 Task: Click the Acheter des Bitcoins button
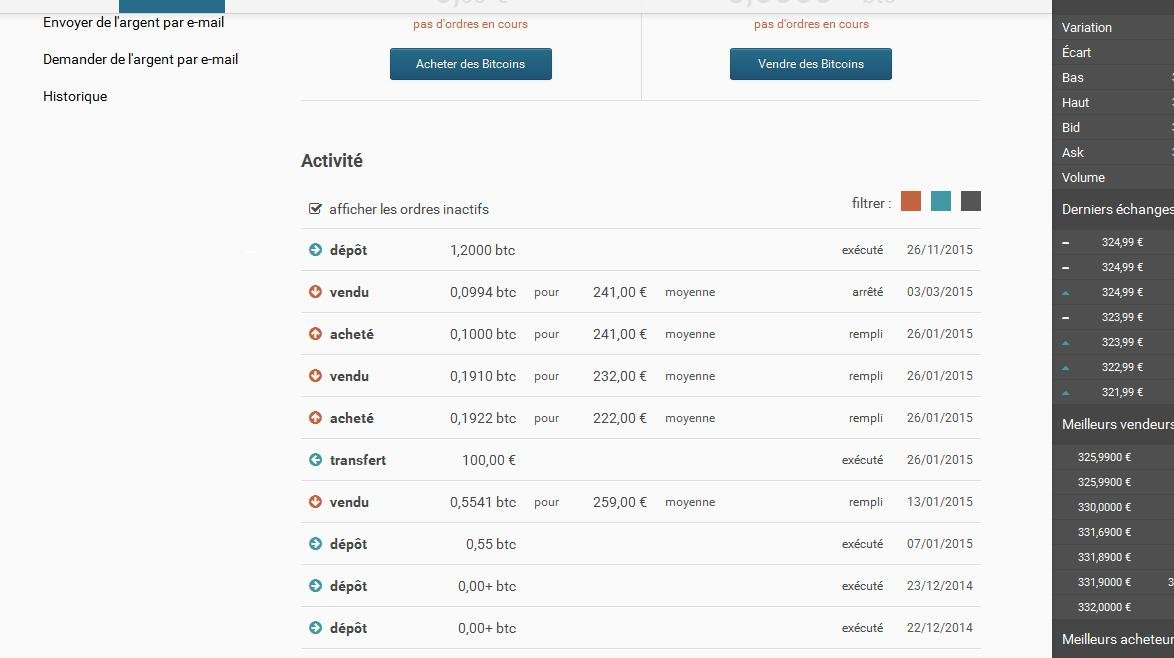[x=470, y=64]
